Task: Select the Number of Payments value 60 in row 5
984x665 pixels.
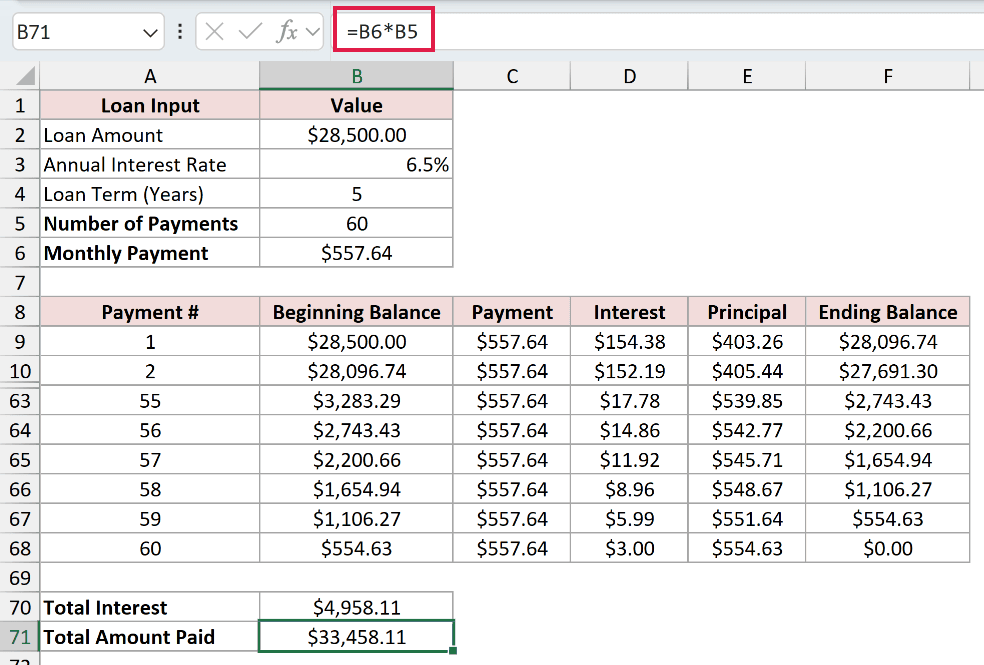Action: click(356, 223)
